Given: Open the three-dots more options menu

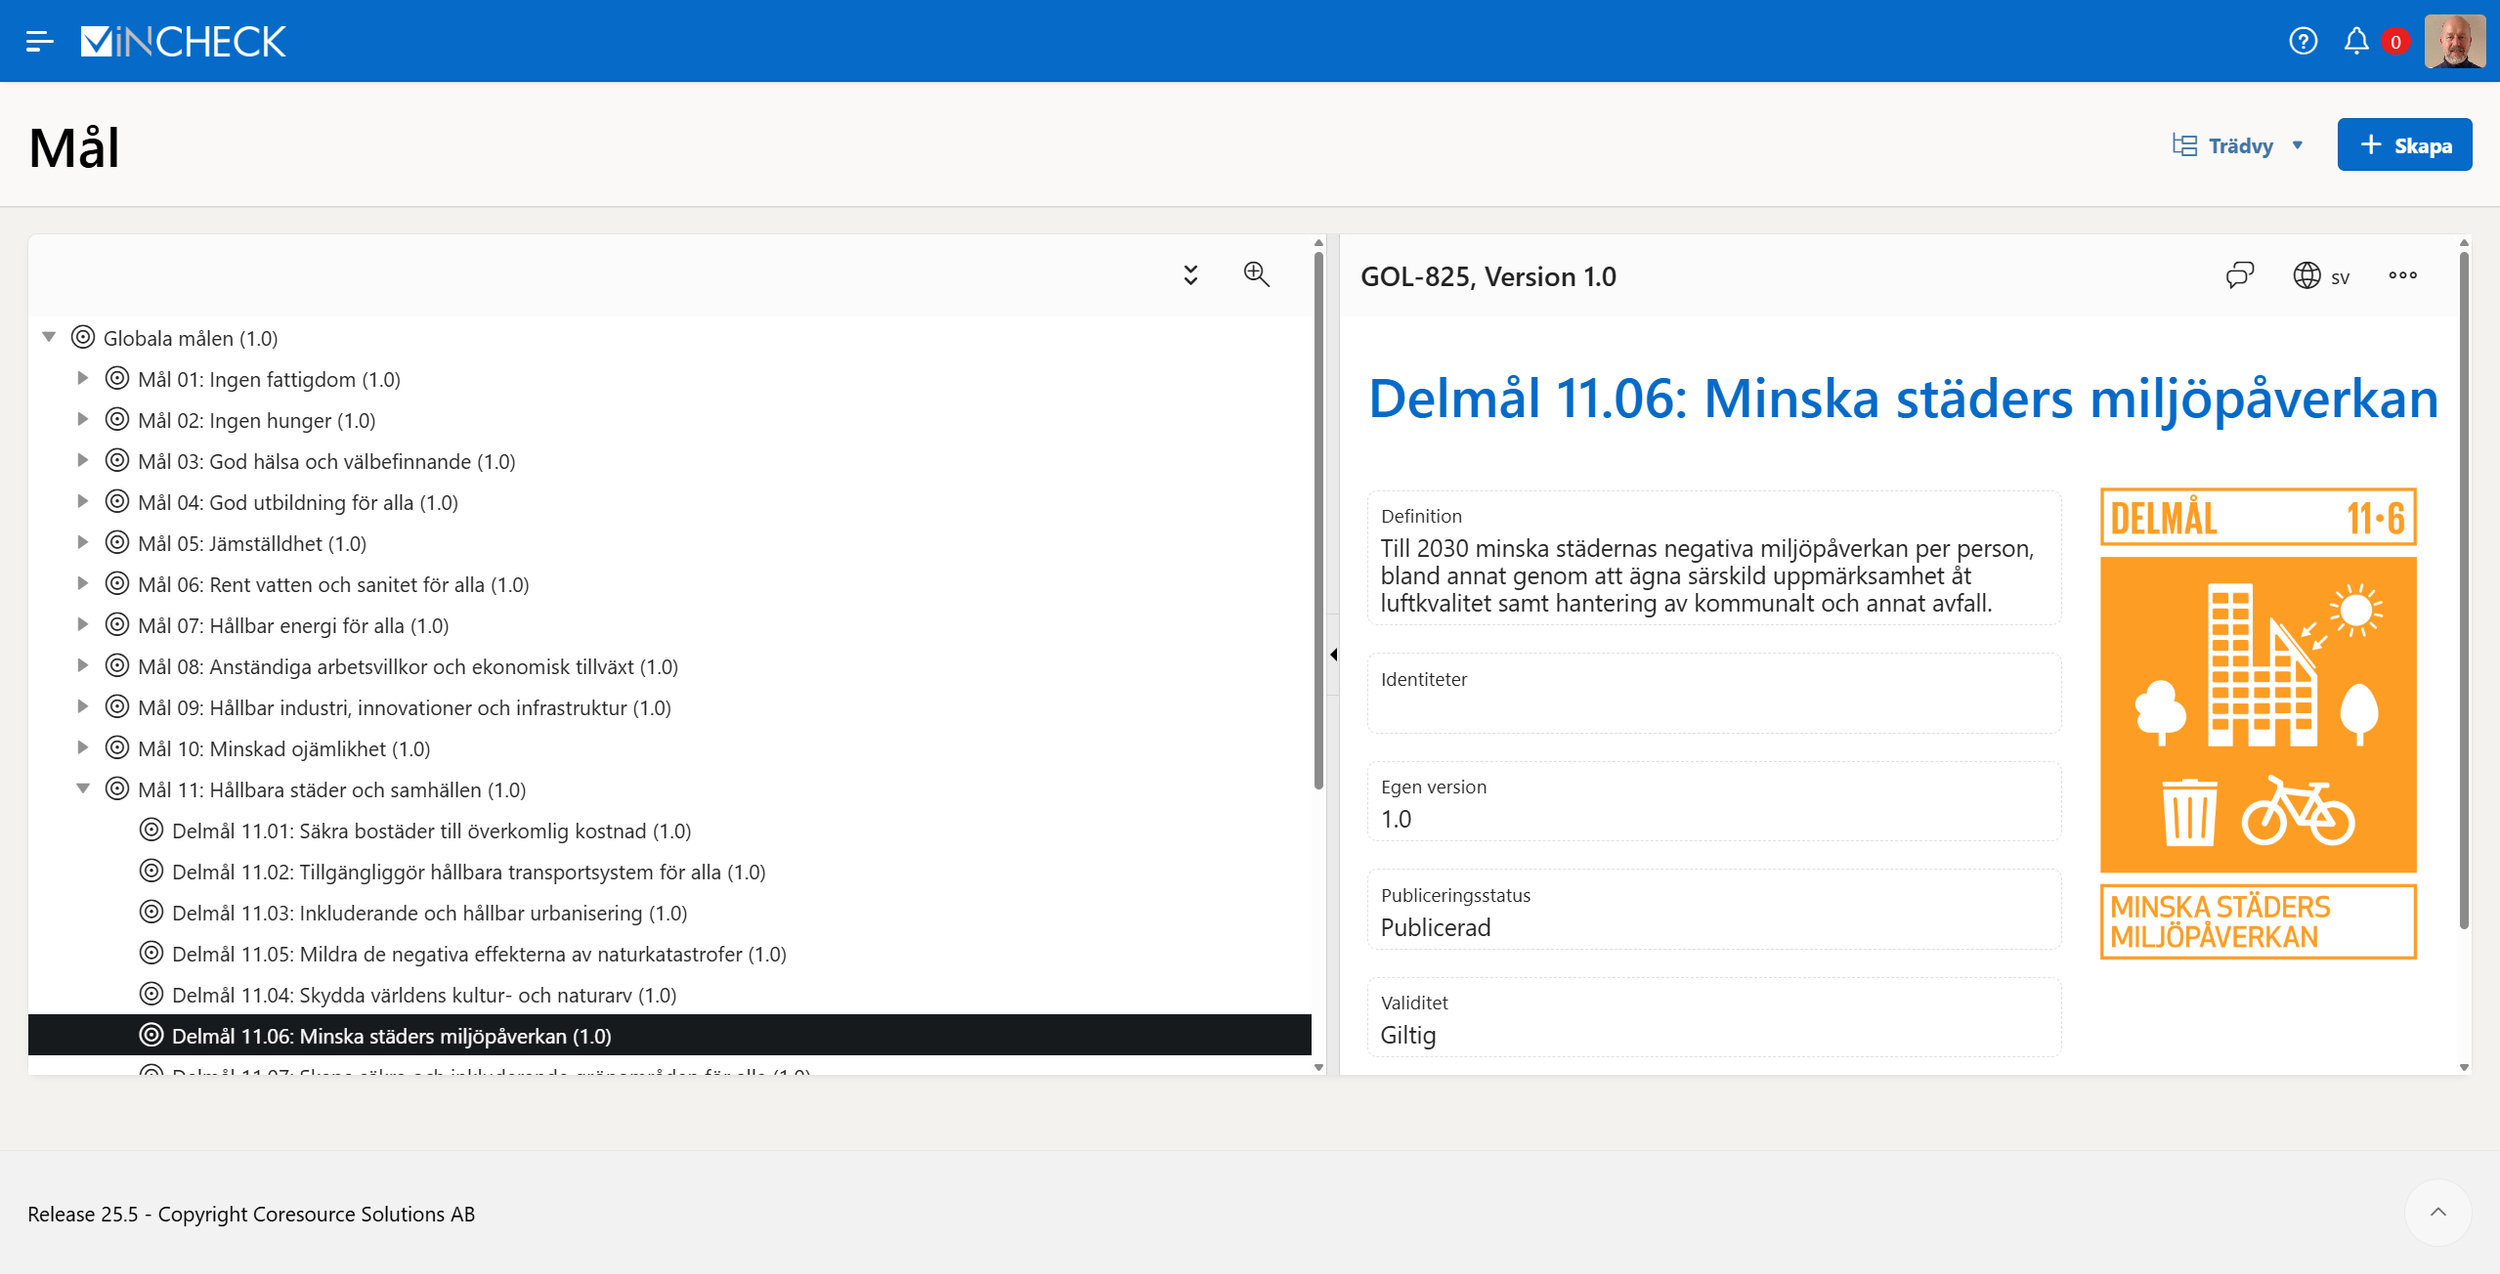Looking at the screenshot, I should tap(2403, 275).
